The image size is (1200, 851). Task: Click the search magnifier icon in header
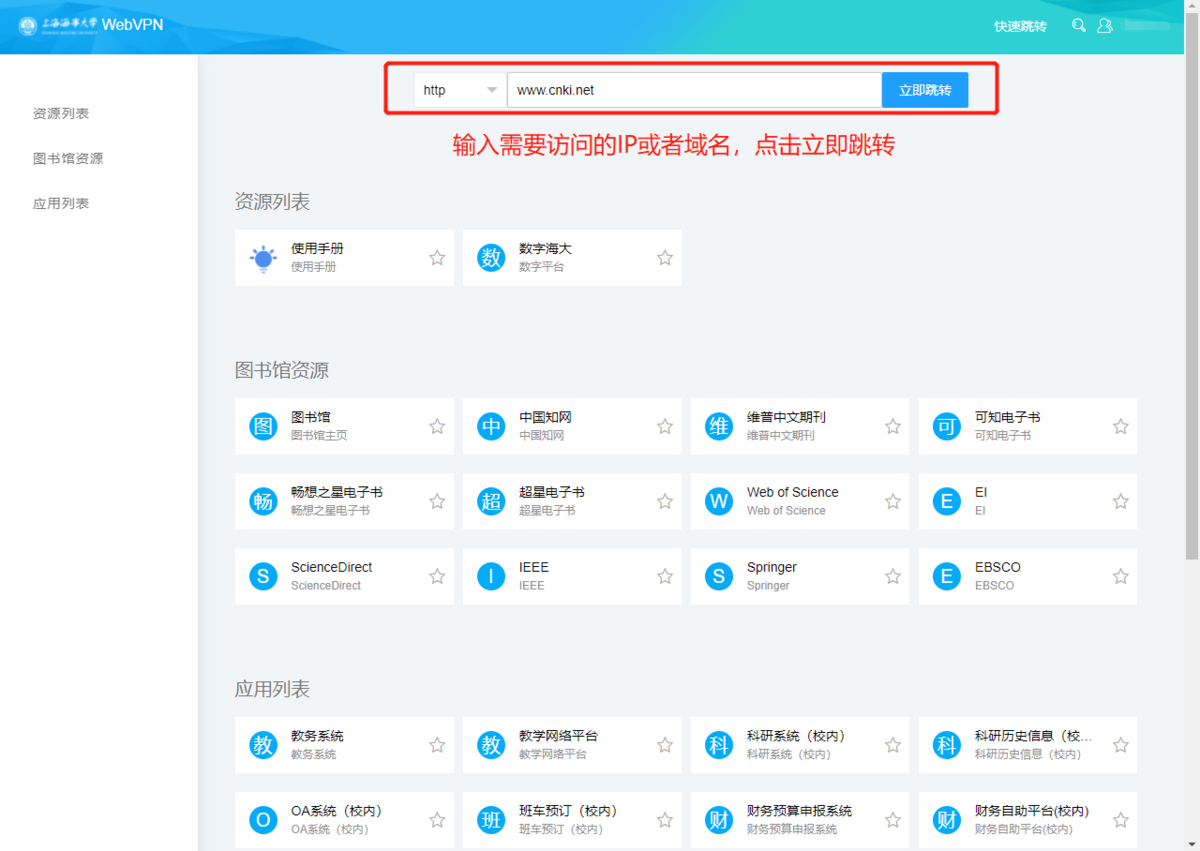point(1078,26)
